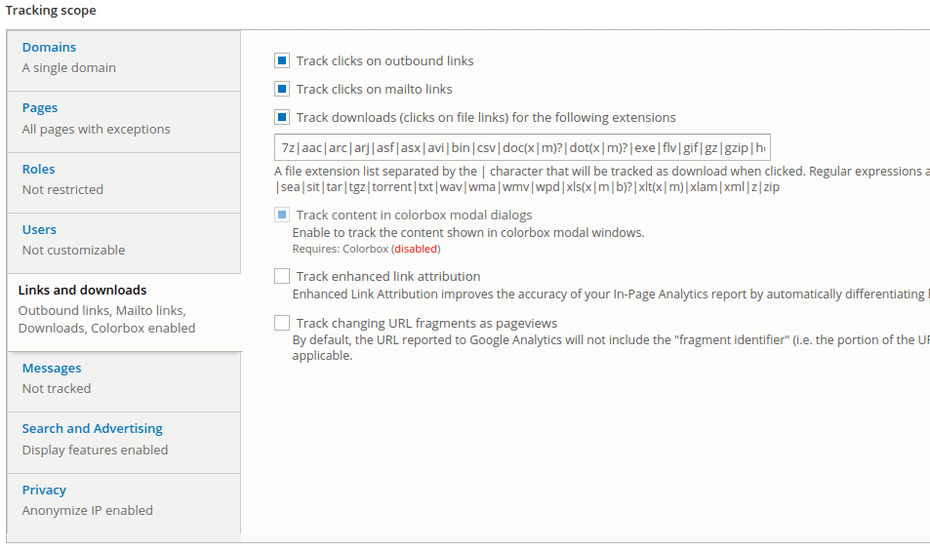The width and height of the screenshot is (930, 550).
Task: Toggle Track content in colorbox modal dialogs
Action: pos(282,215)
